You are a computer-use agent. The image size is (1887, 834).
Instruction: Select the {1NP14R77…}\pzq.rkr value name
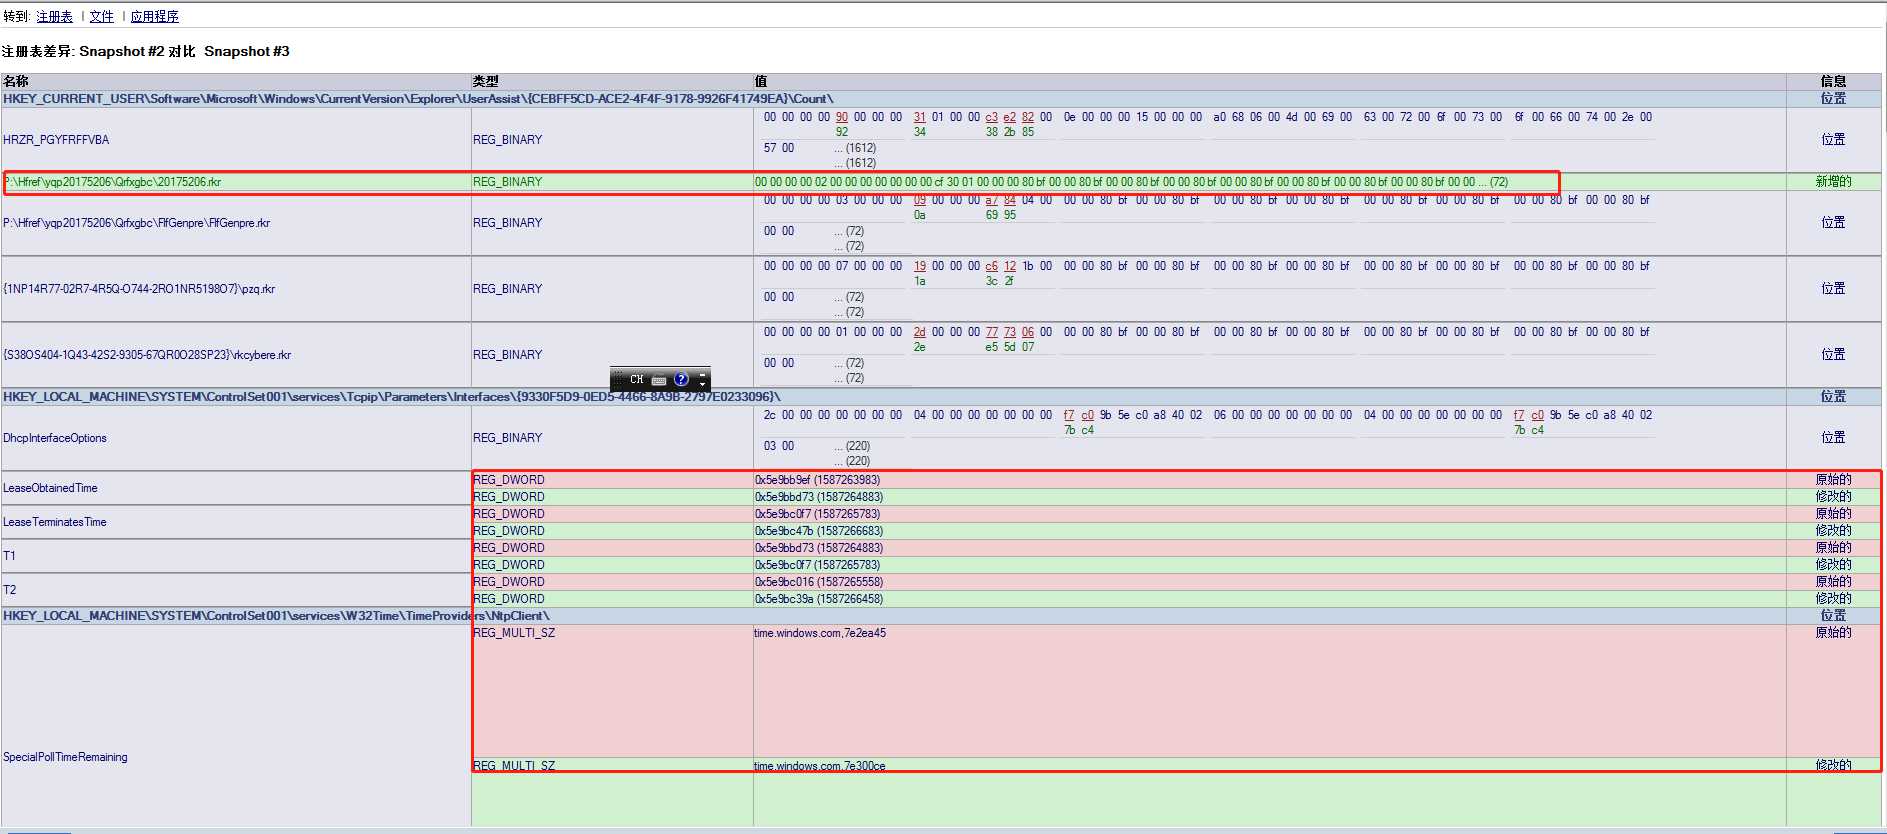139,289
